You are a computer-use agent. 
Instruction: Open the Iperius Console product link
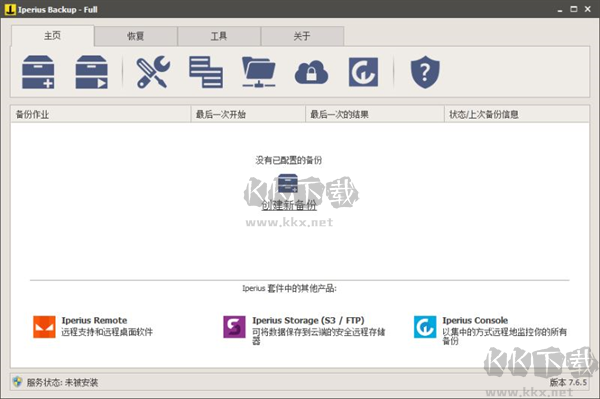[x=475, y=320]
